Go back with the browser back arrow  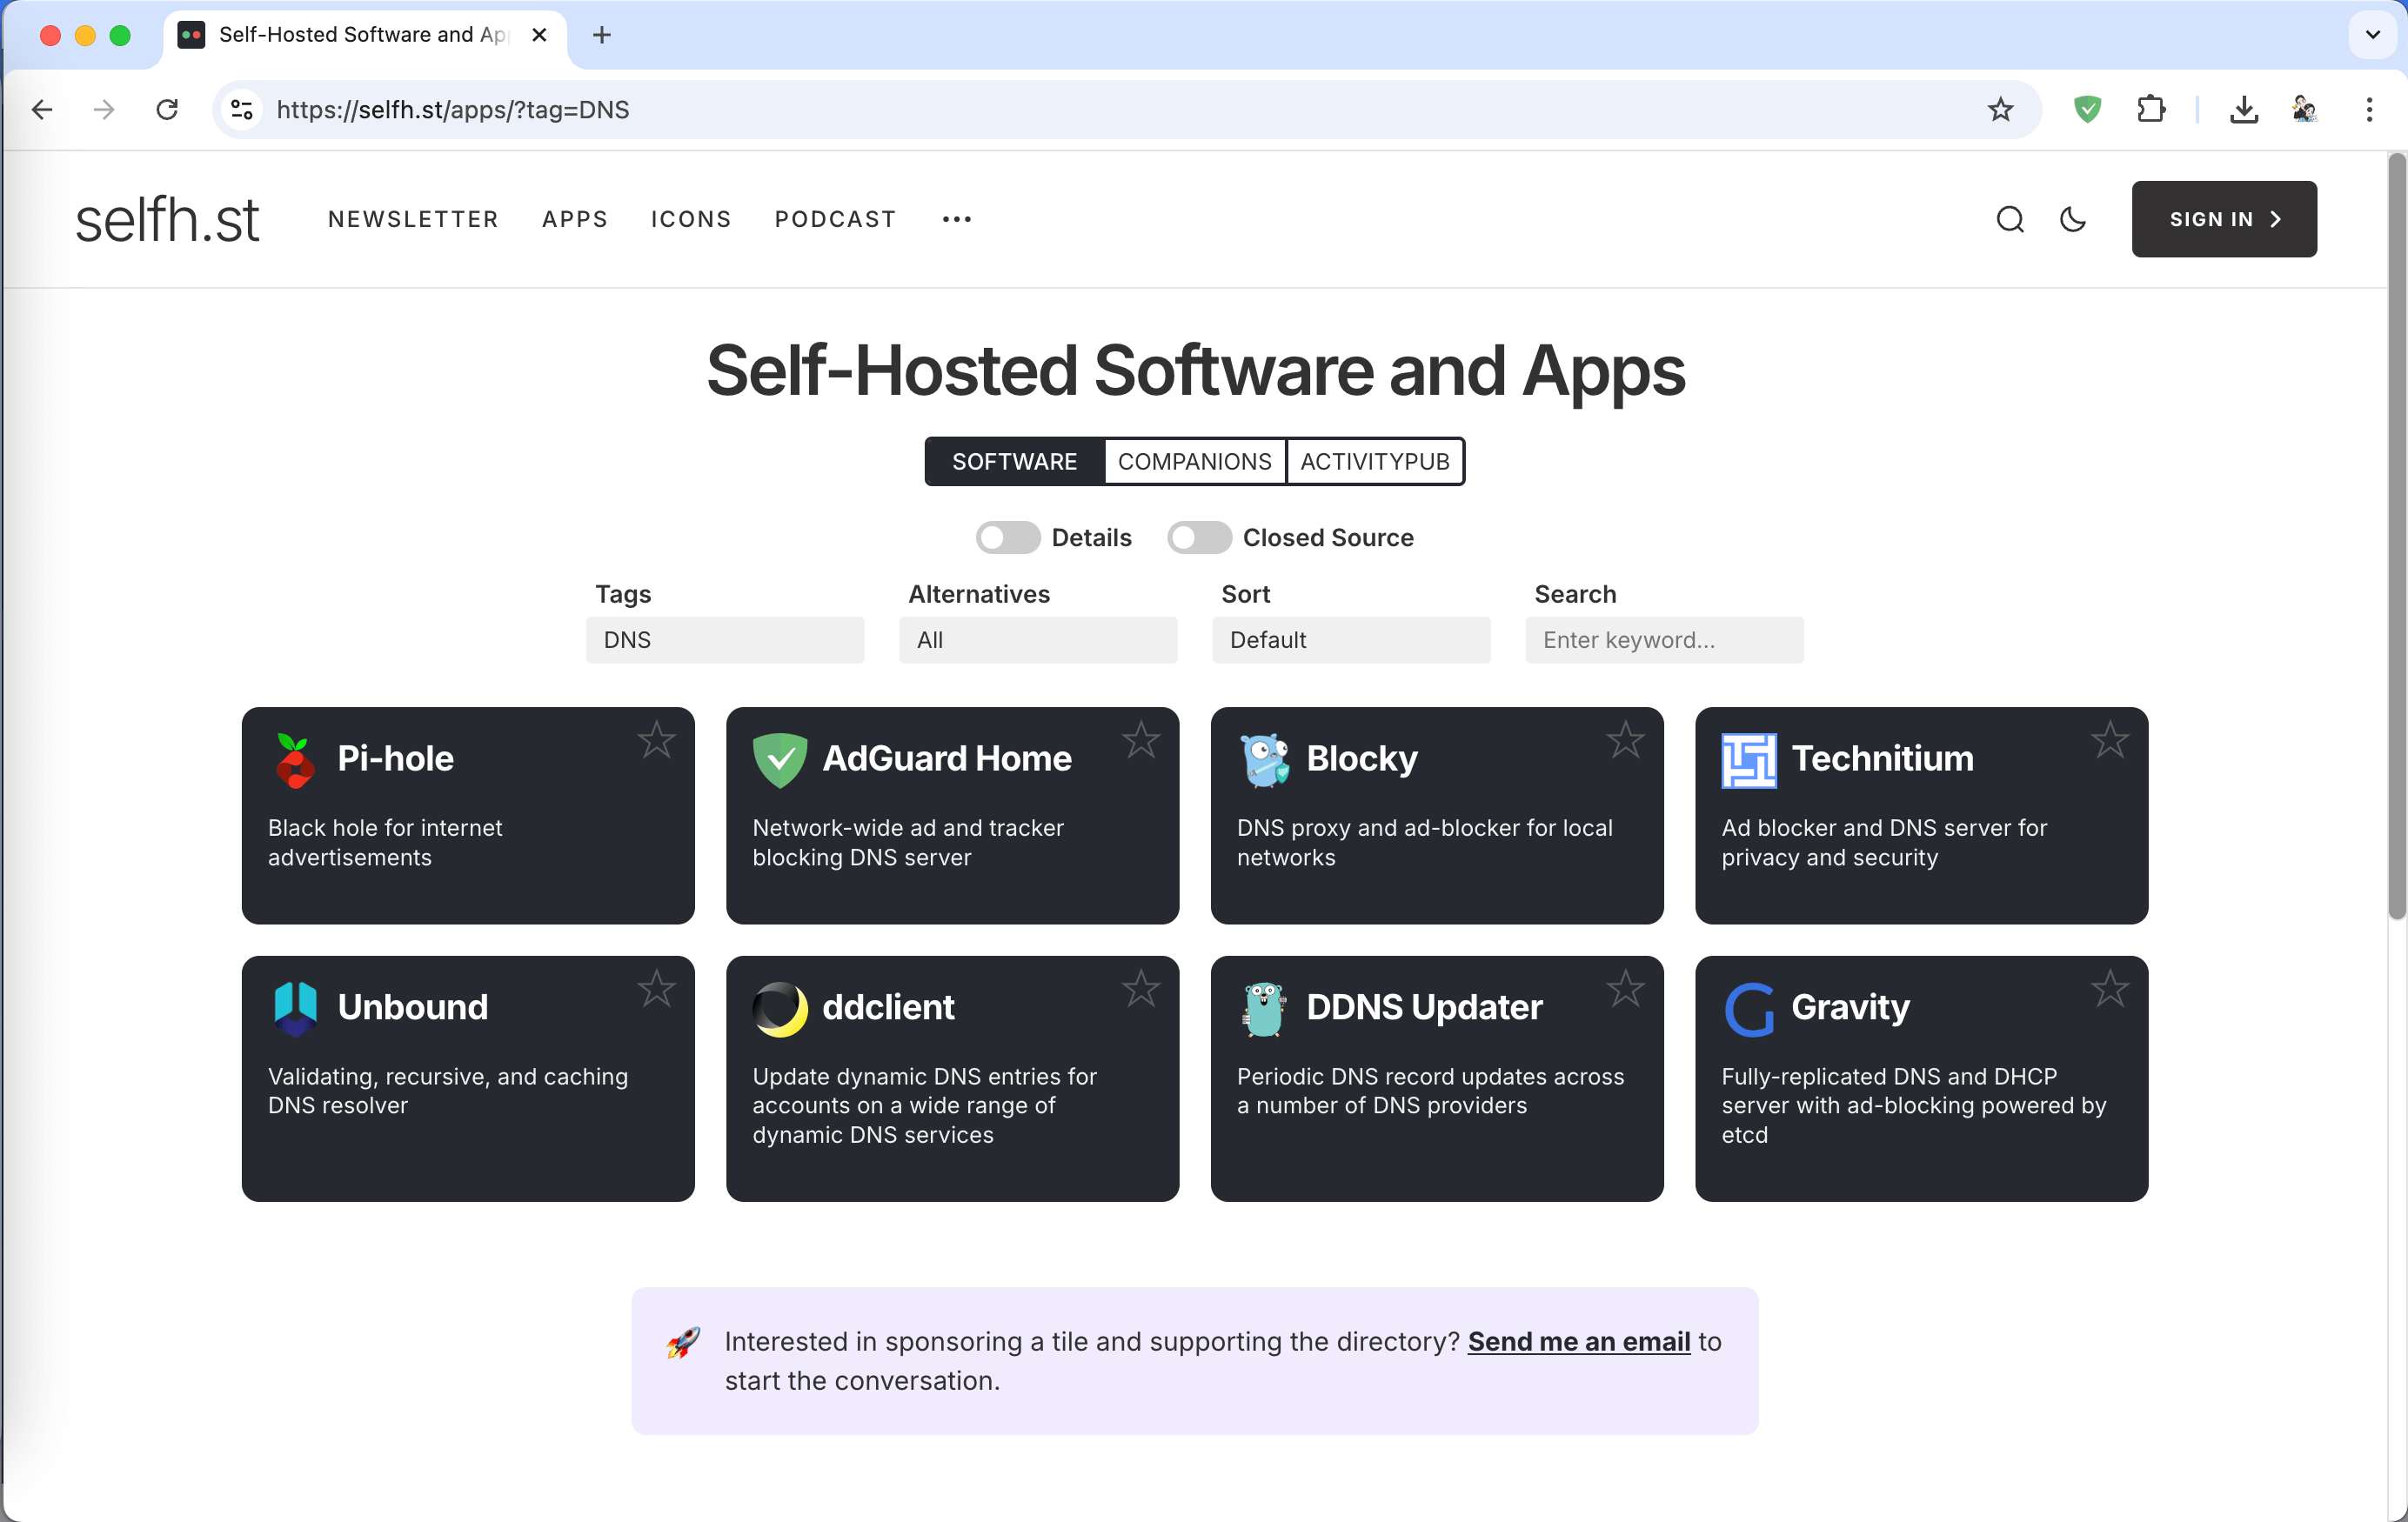42,109
